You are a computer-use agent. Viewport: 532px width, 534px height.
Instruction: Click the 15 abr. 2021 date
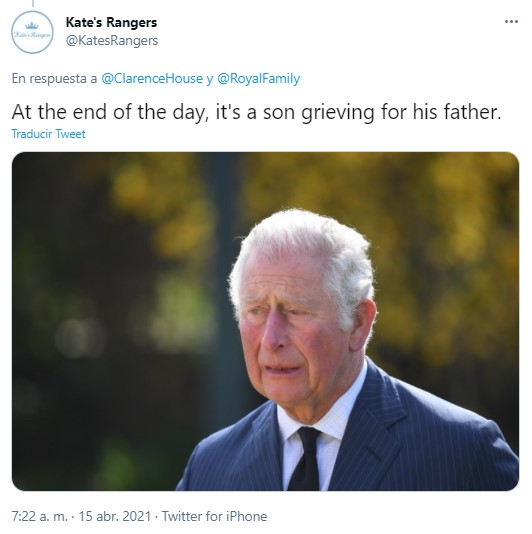[115, 516]
